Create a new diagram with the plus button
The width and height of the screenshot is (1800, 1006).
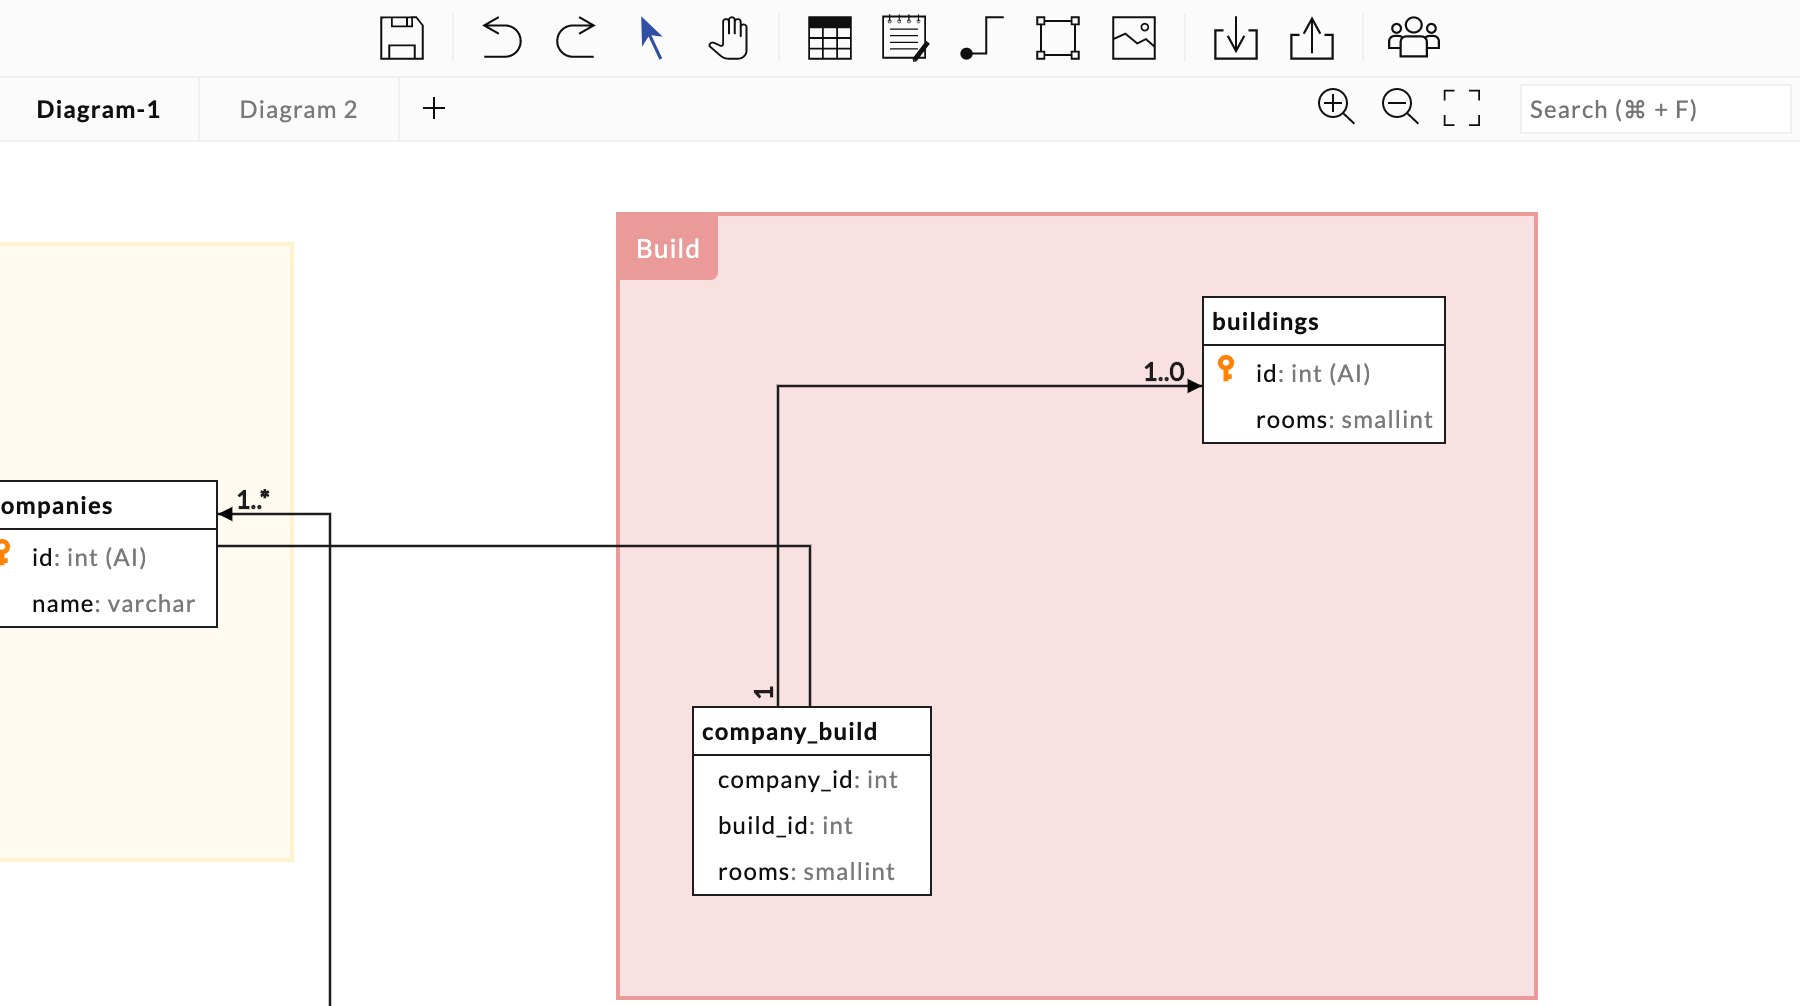coord(434,108)
